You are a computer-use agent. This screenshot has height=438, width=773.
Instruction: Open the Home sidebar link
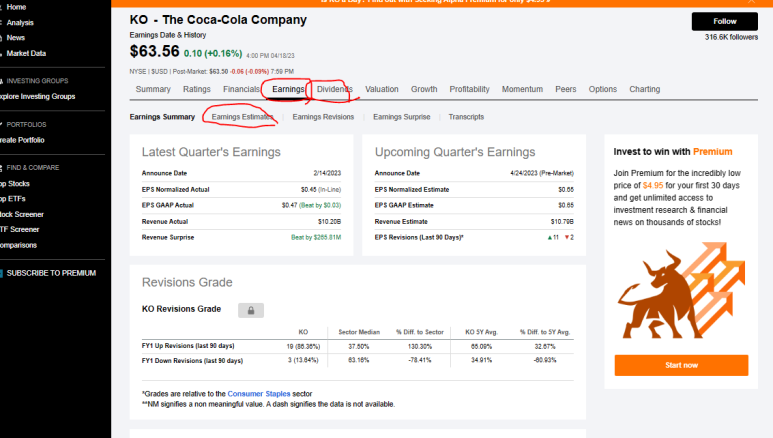(x=16, y=7)
